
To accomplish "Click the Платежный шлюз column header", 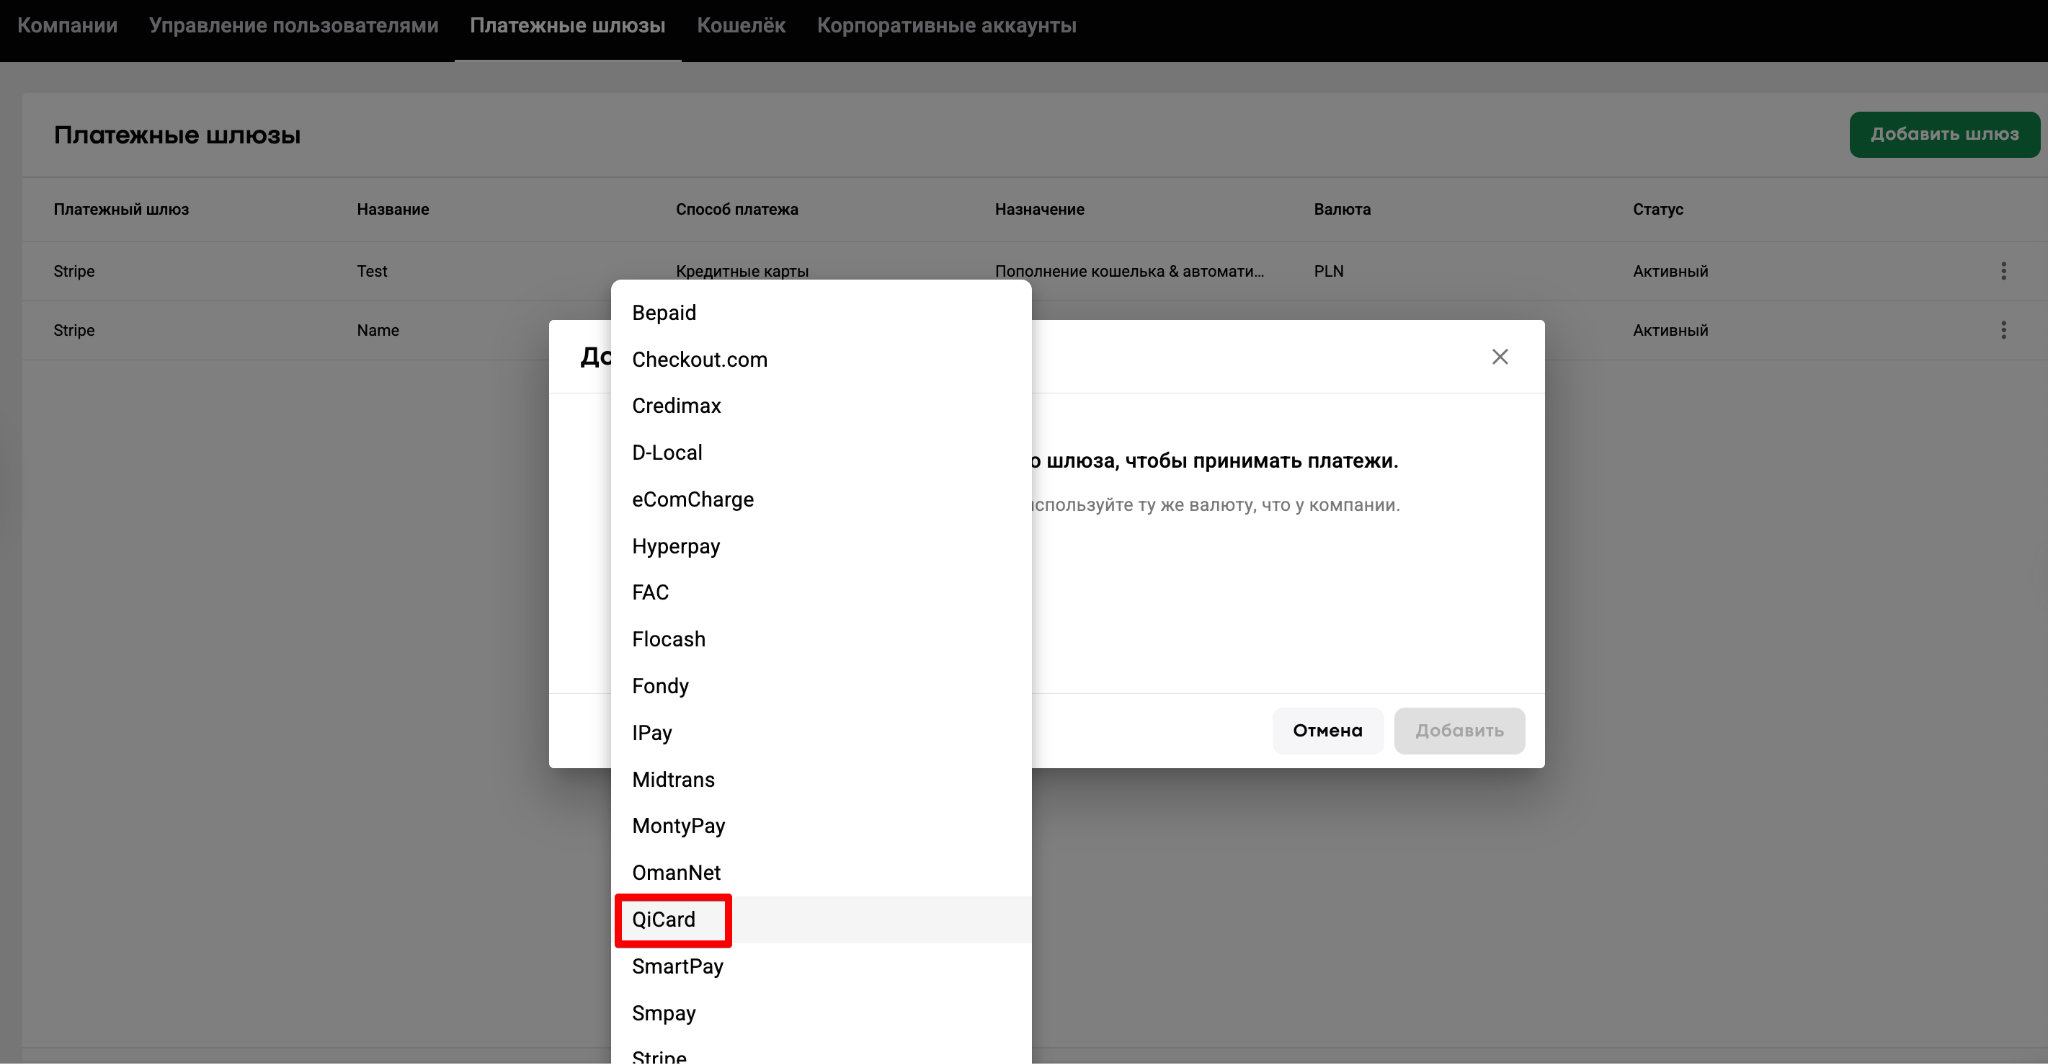I will 121,210.
